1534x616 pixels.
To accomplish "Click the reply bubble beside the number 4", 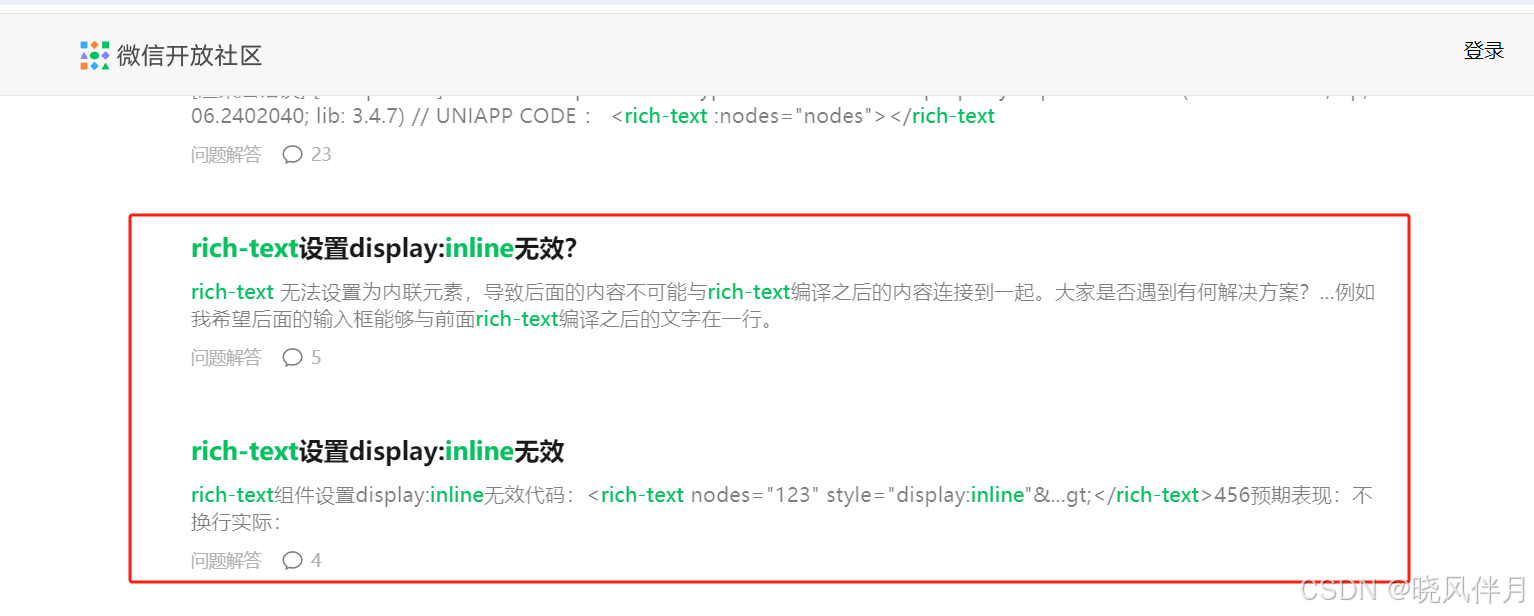I will coord(291,560).
